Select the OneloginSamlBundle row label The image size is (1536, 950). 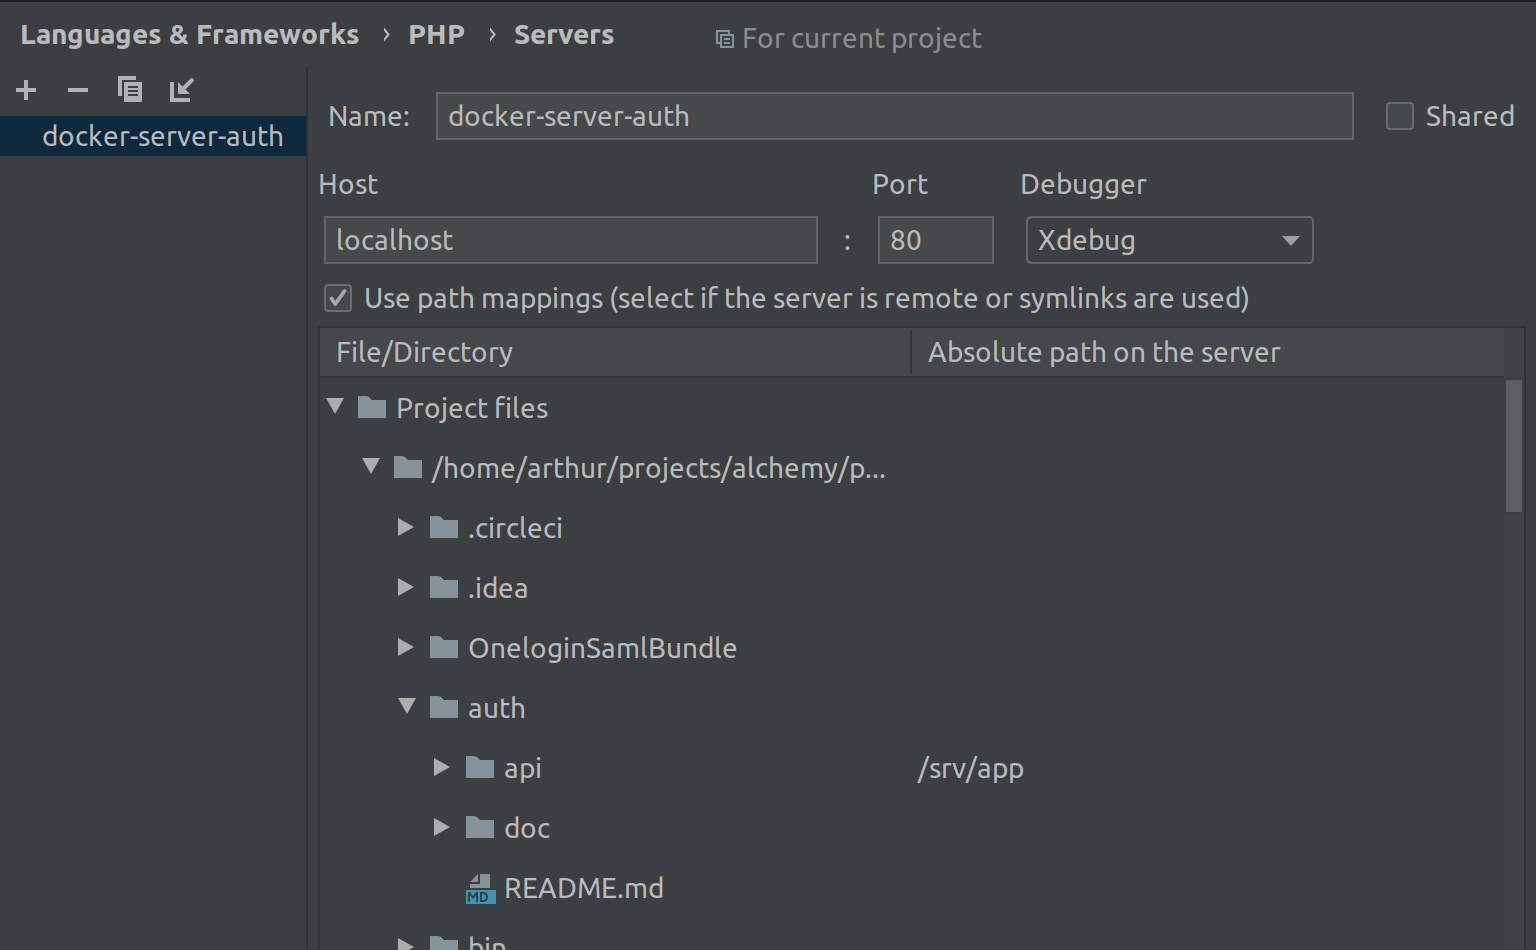602,648
